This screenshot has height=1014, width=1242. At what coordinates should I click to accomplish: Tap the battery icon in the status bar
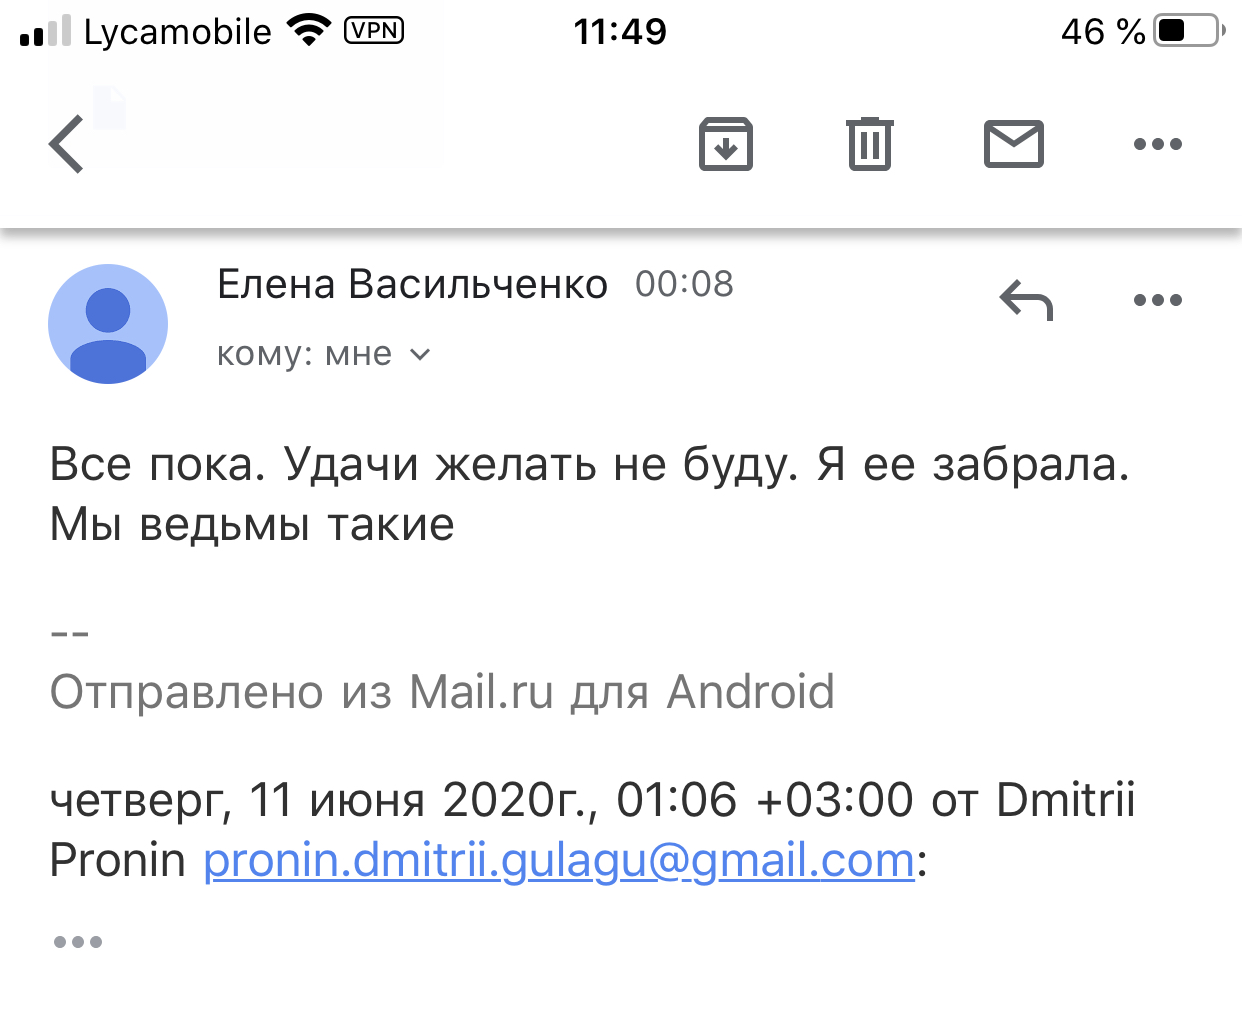(1188, 31)
